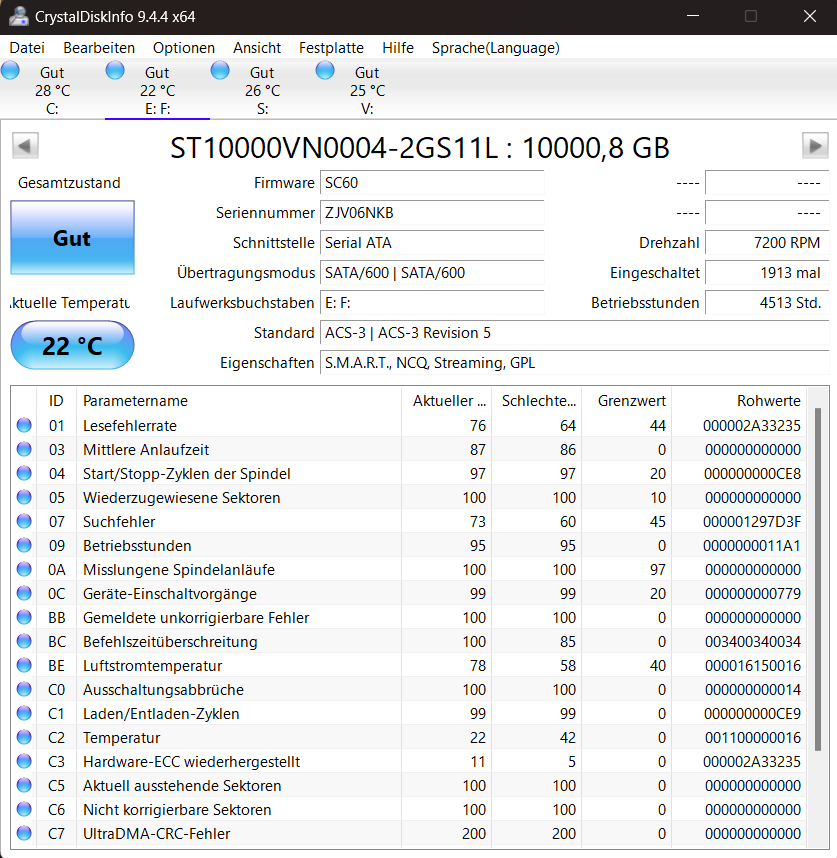Click the SMART table vertical scrollbar
Screen dimensions: 837x858
point(818,579)
